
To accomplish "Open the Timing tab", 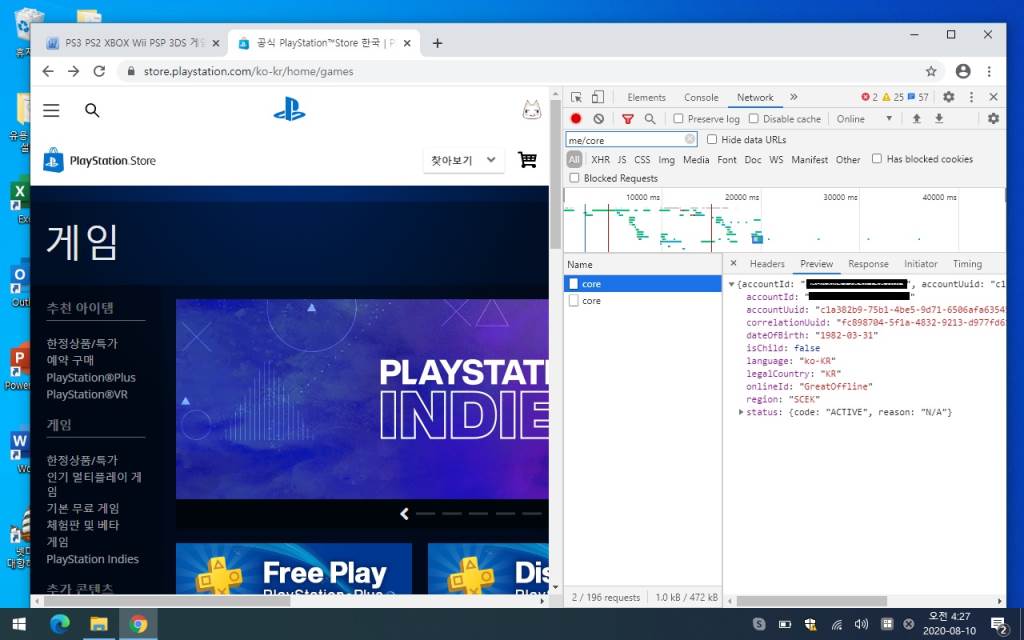I will (967, 264).
